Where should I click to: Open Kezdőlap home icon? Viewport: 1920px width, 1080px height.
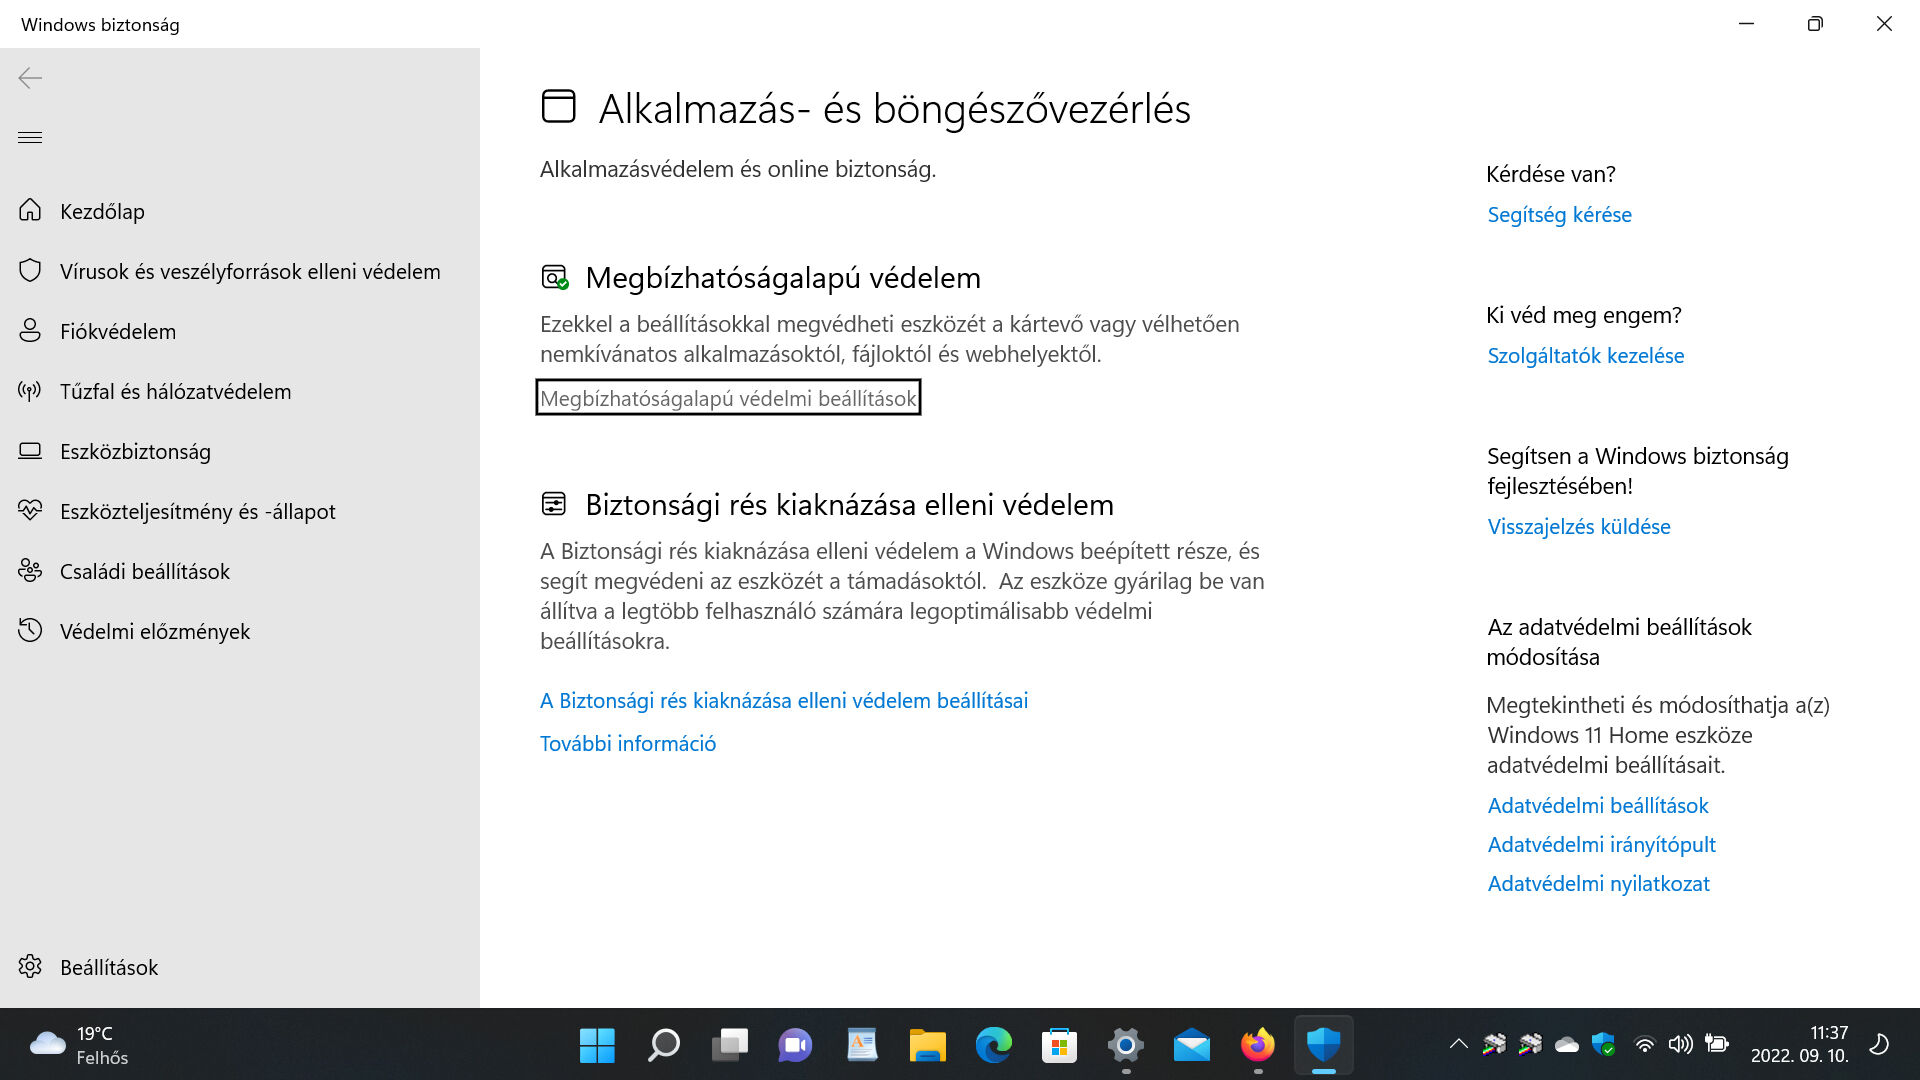(x=31, y=211)
